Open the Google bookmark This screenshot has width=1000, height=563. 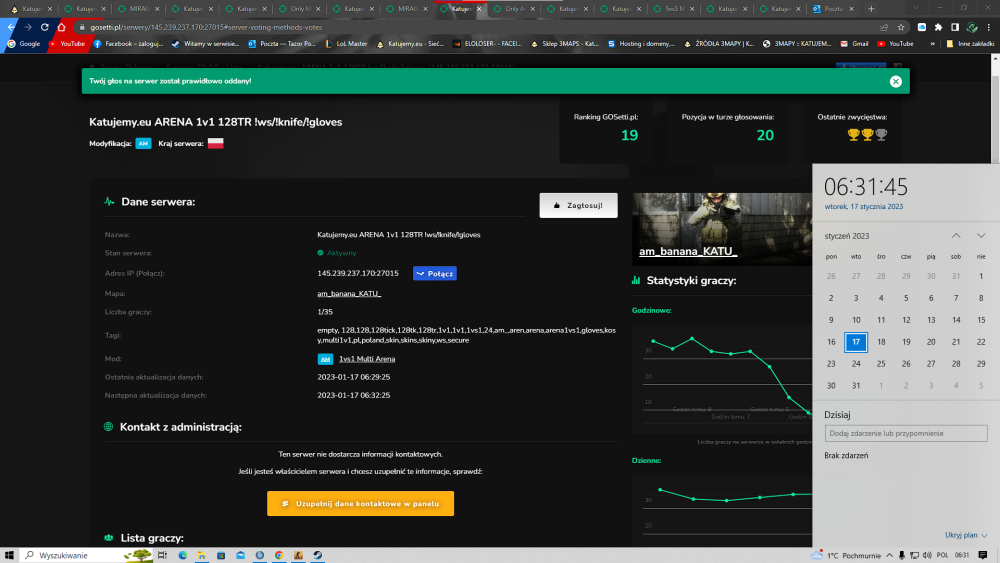pyautogui.click(x=24, y=44)
